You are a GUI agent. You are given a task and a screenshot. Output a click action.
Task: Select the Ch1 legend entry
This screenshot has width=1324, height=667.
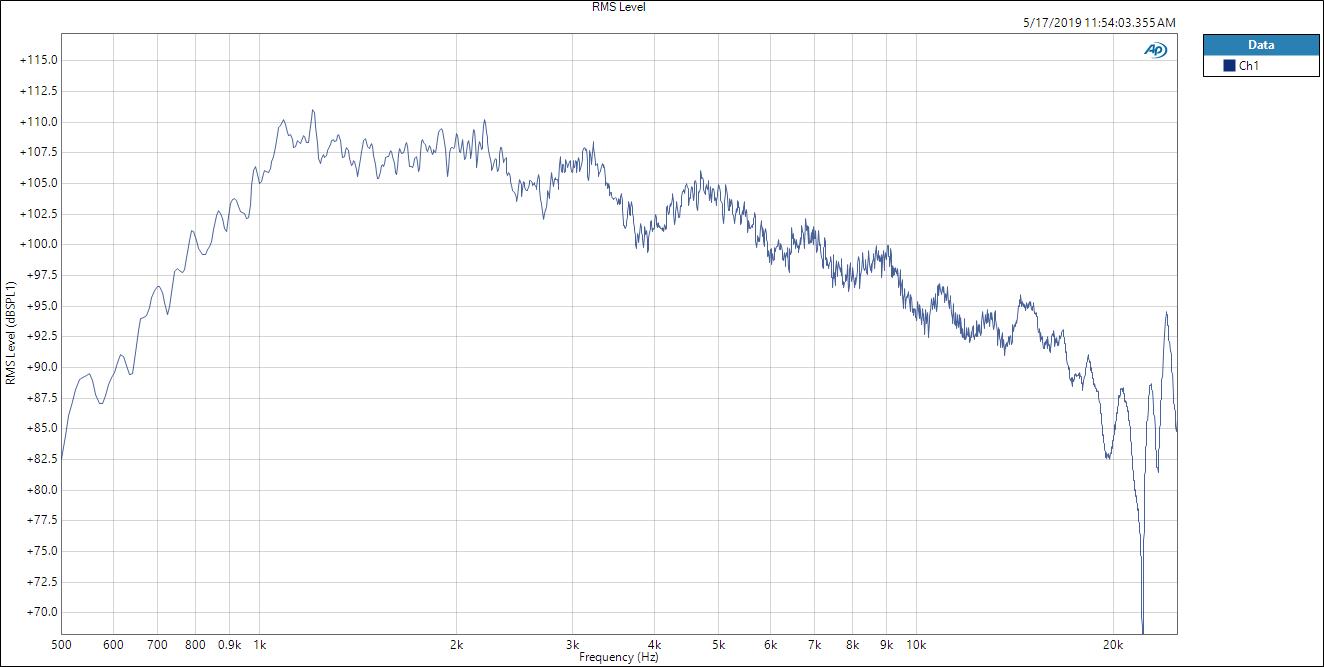[1261, 66]
